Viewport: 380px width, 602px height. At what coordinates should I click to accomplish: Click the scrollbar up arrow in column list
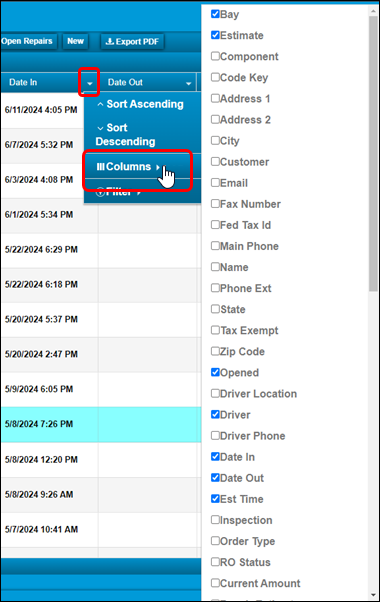coord(373,11)
